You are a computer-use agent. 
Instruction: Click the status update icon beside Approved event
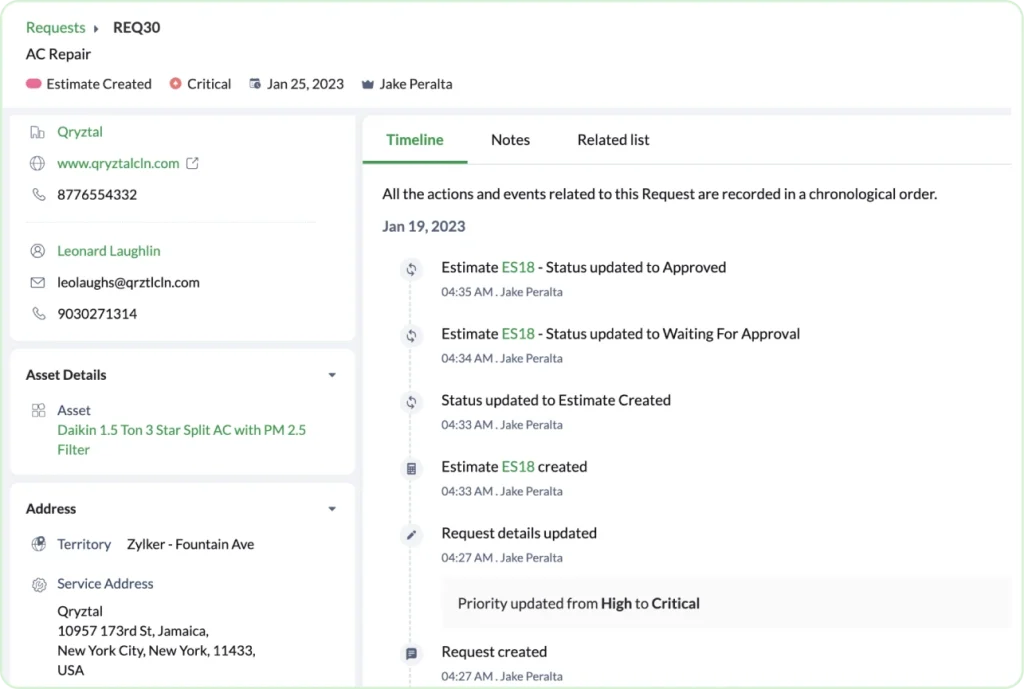411,268
